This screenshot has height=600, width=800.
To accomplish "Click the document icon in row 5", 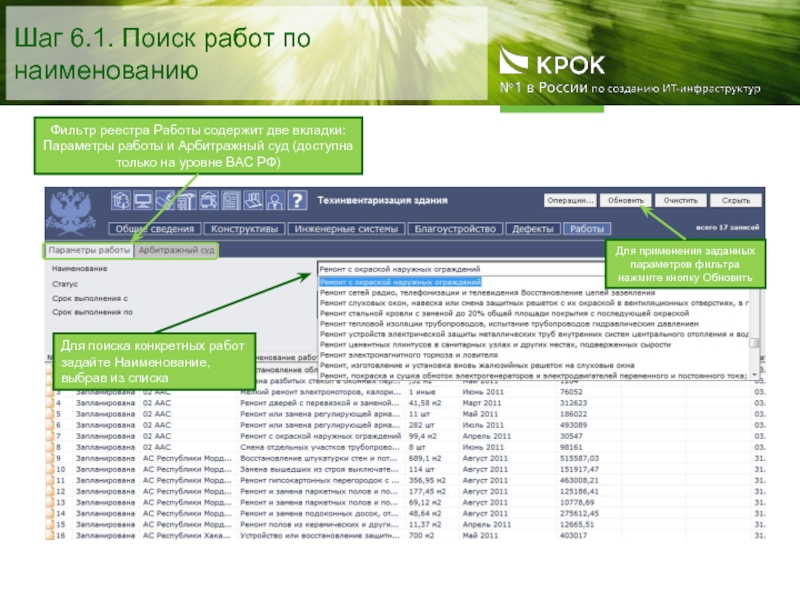I will point(50,414).
